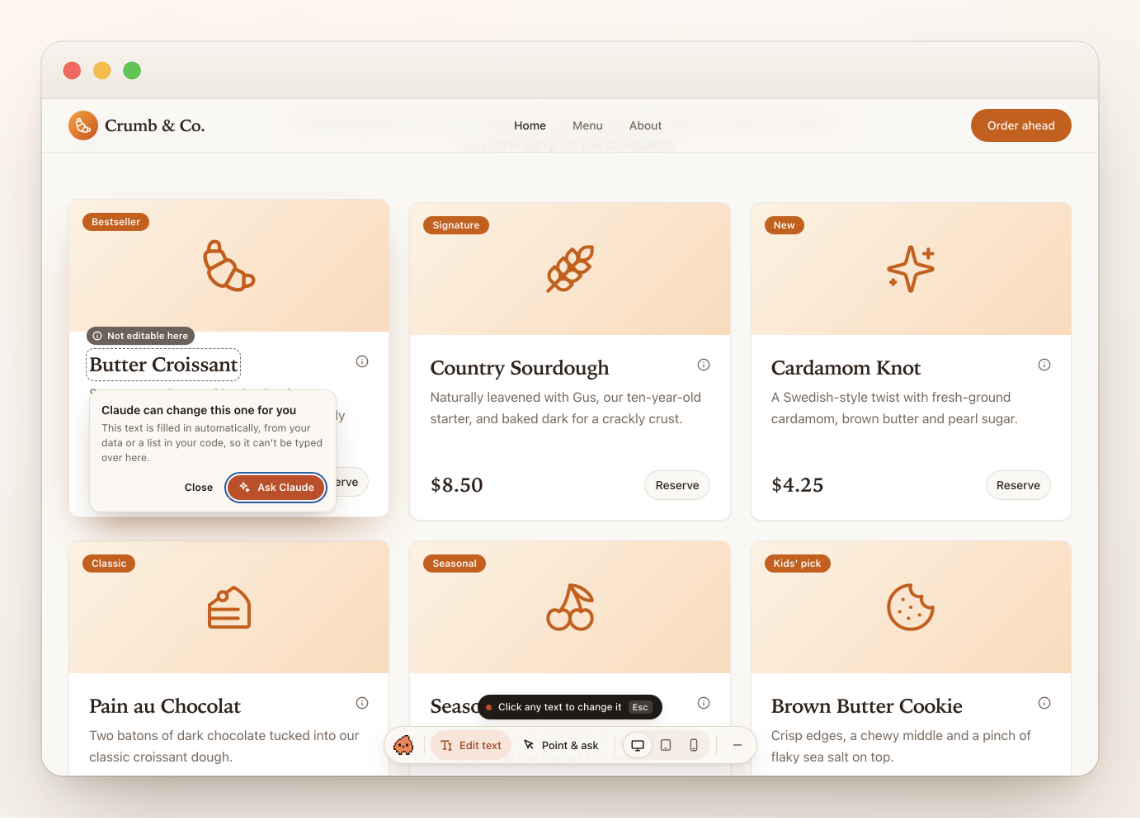Open info icon beside Butter Croissant
Viewport: 1140px width, 818px height.
362,361
